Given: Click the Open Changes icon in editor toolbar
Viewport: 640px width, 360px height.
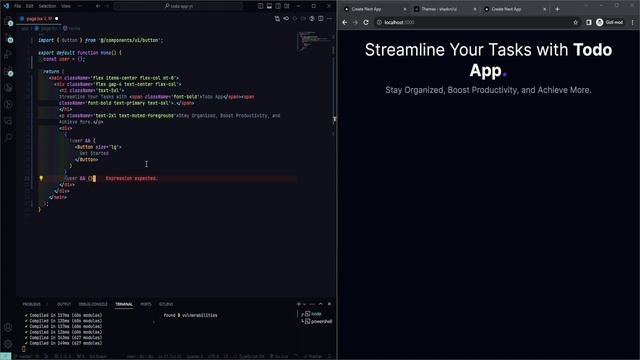Looking at the screenshot, I should click(277, 19).
